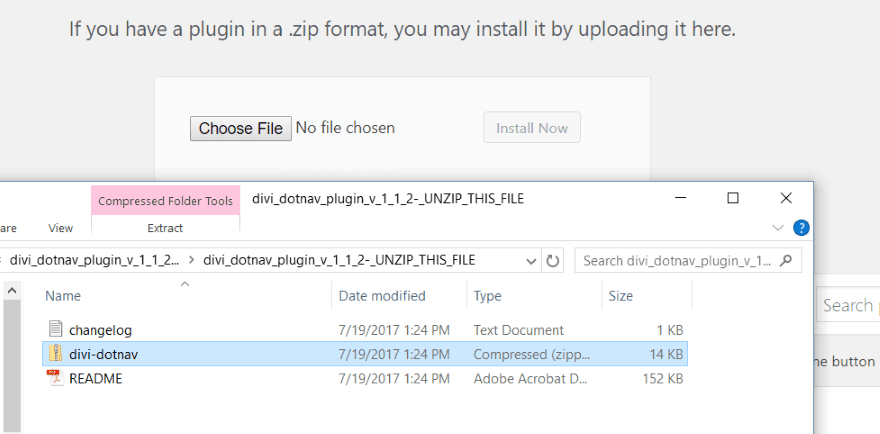
Task: Sort files by Size column header
Action: coord(620,296)
